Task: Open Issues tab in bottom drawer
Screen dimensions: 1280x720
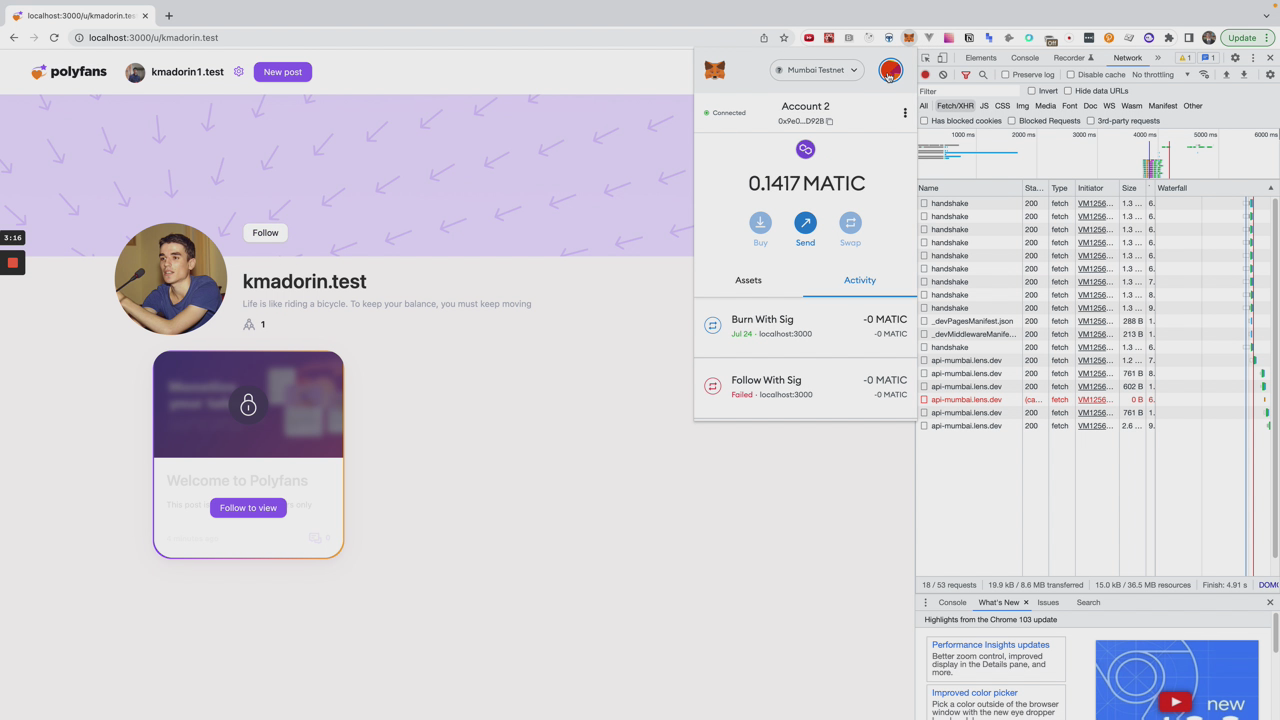Action: pyautogui.click(x=1048, y=603)
